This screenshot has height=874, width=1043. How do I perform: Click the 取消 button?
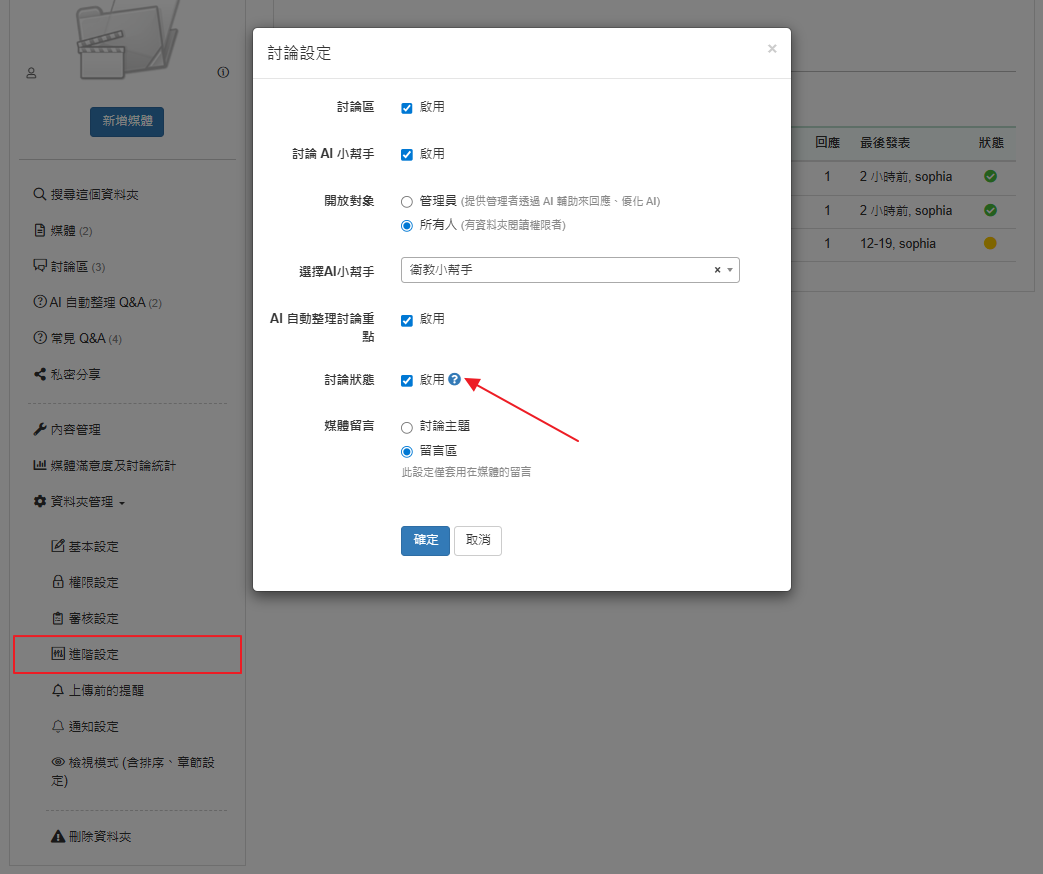(478, 540)
